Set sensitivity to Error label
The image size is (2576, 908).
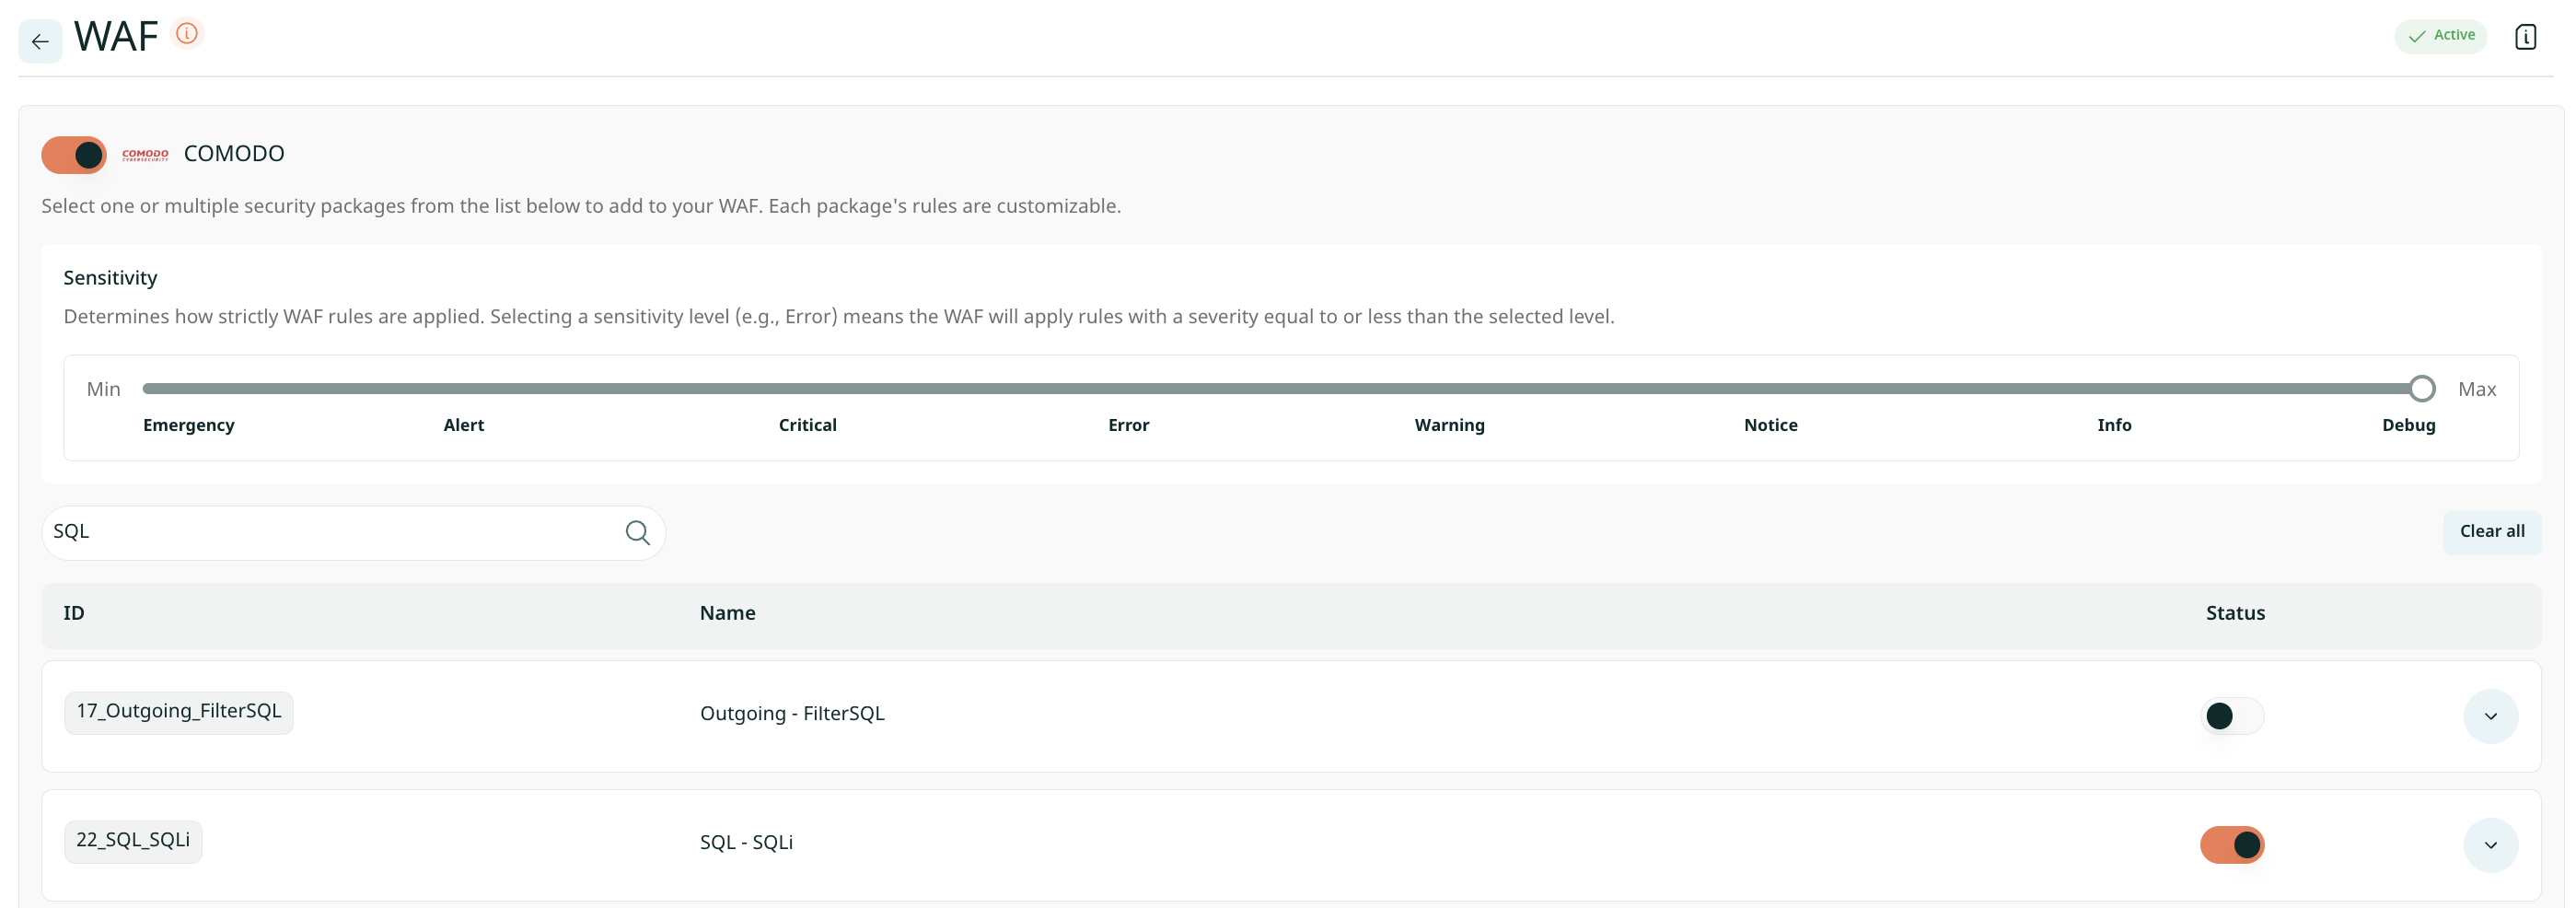click(x=1128, y=425)
